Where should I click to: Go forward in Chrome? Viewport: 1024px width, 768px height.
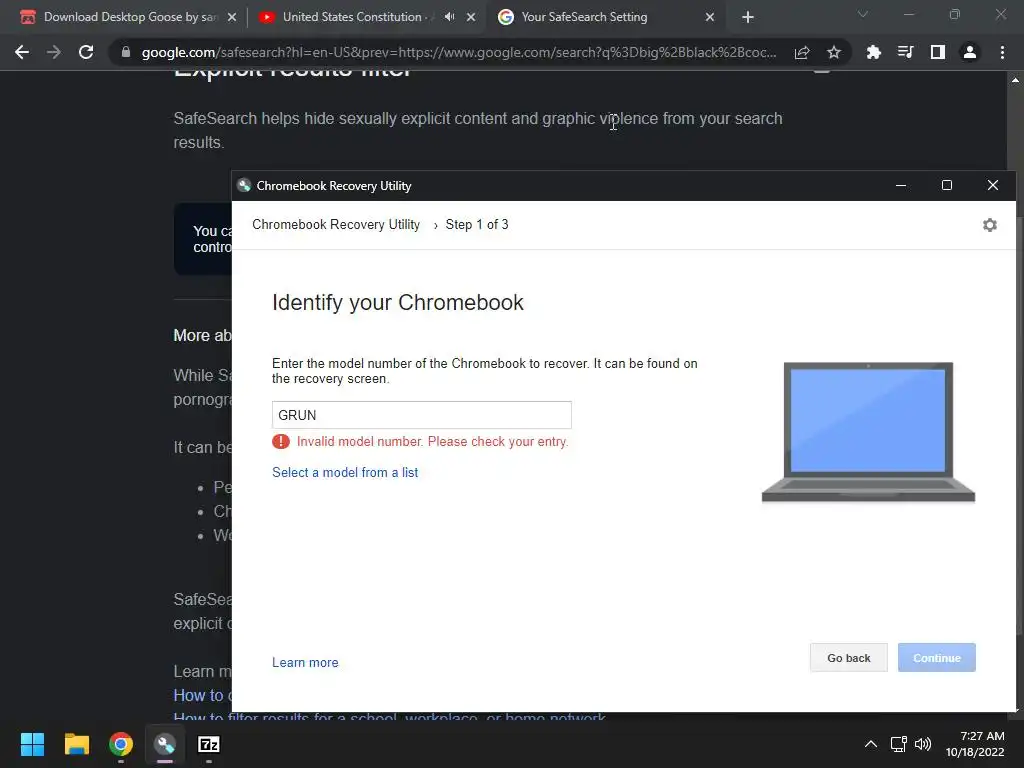click(54, 52)
